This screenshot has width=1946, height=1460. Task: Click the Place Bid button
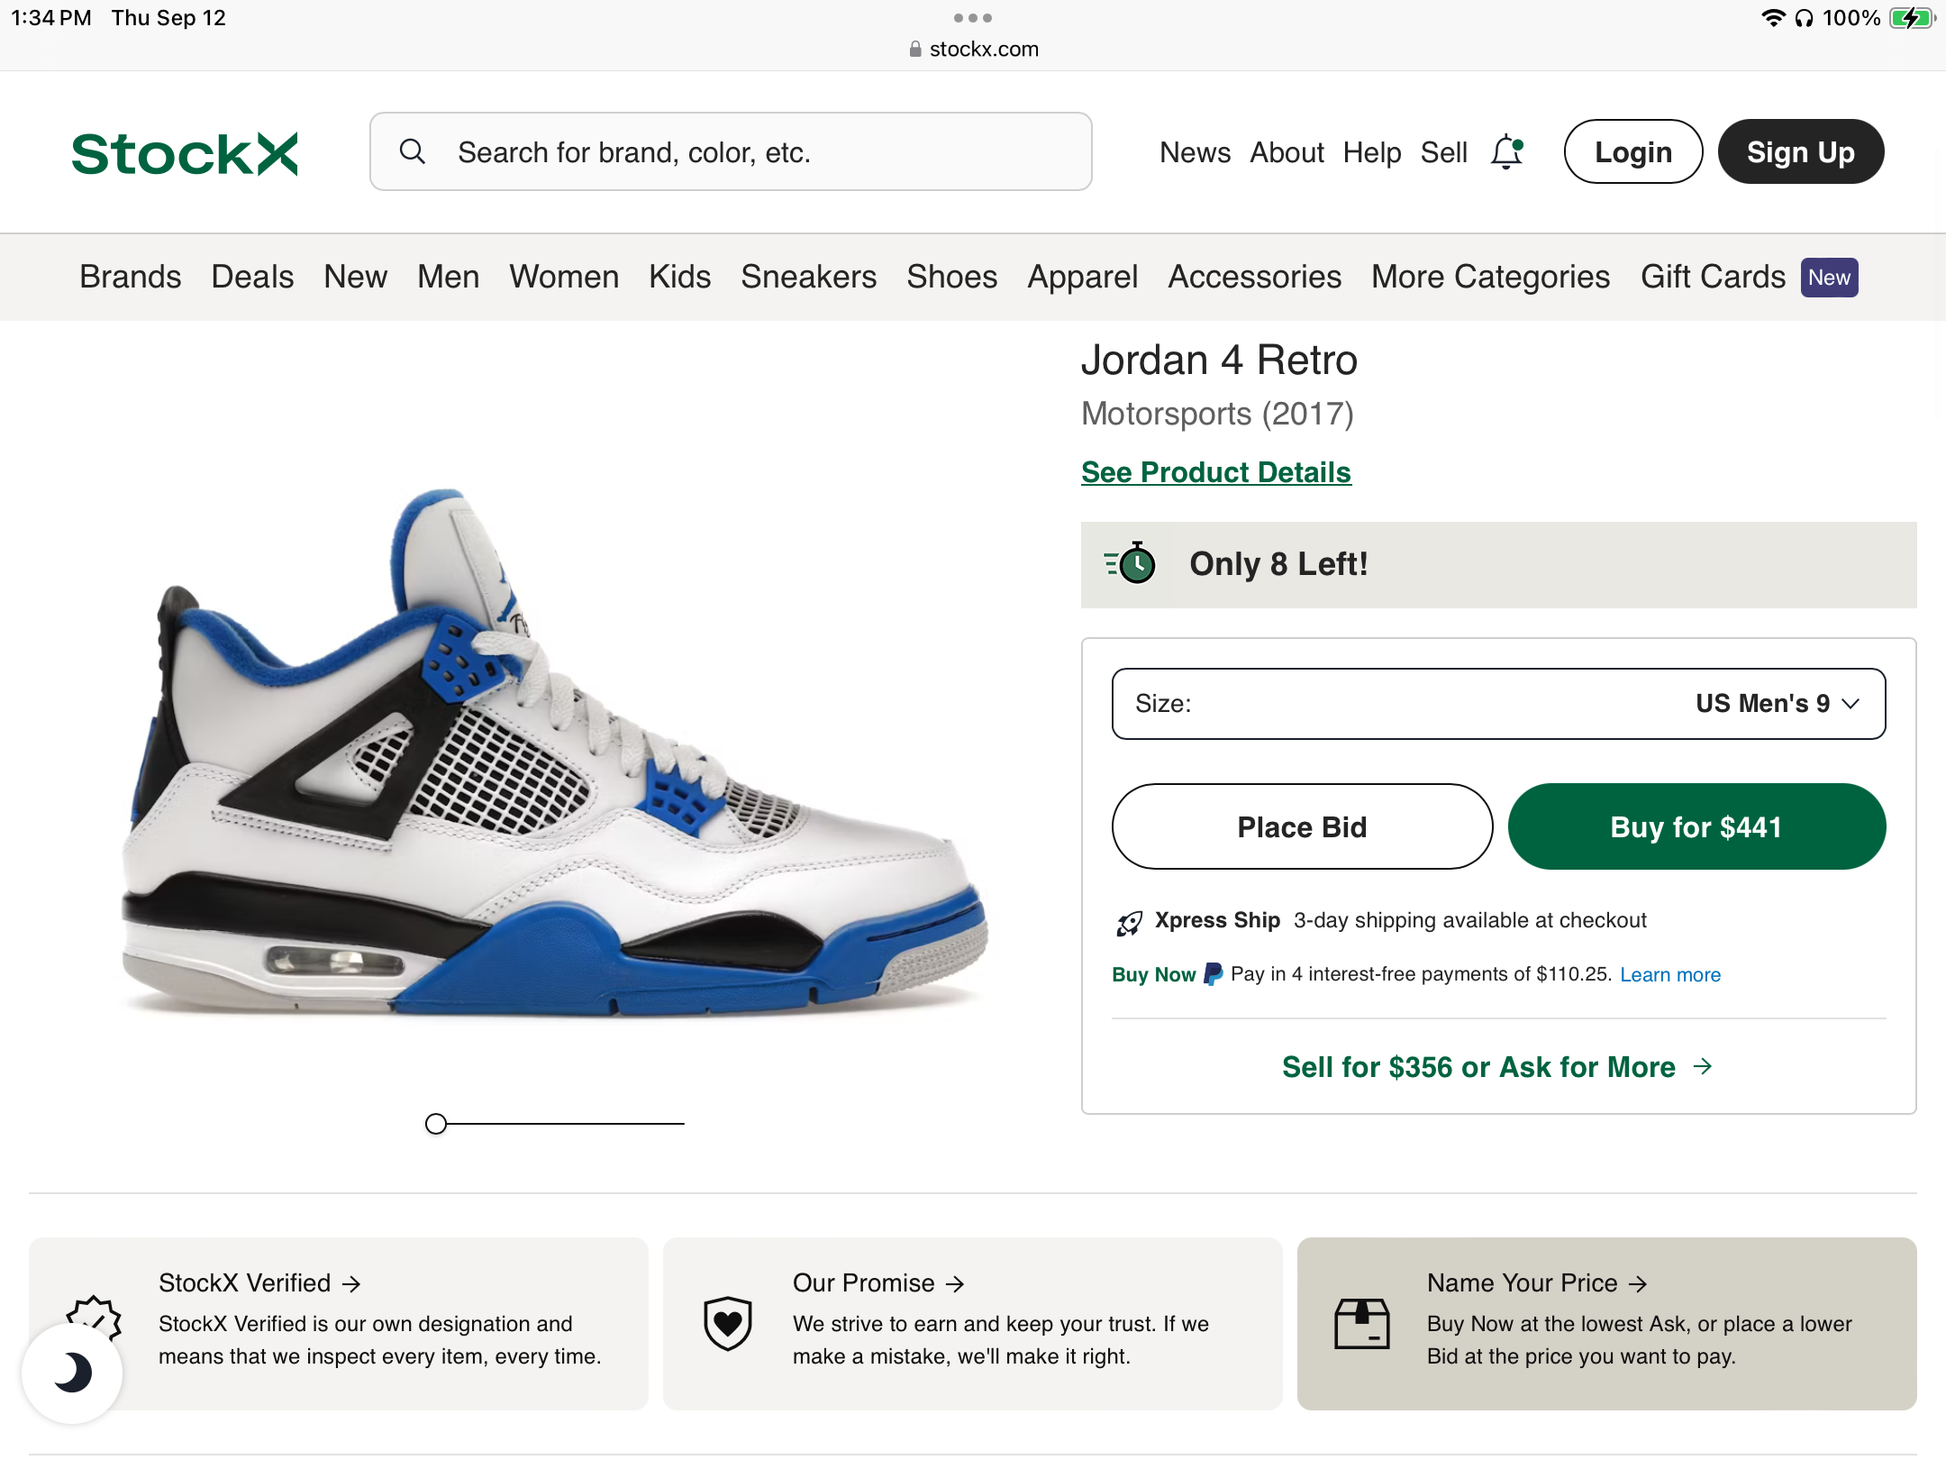click(1301, 827)
